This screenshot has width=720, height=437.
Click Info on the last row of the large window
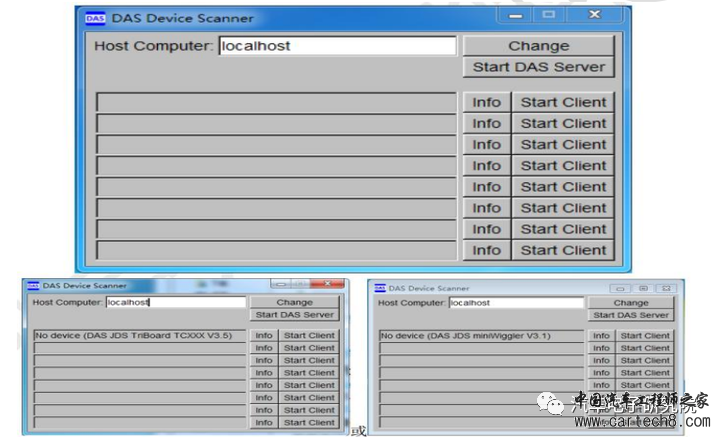[487, 250]
